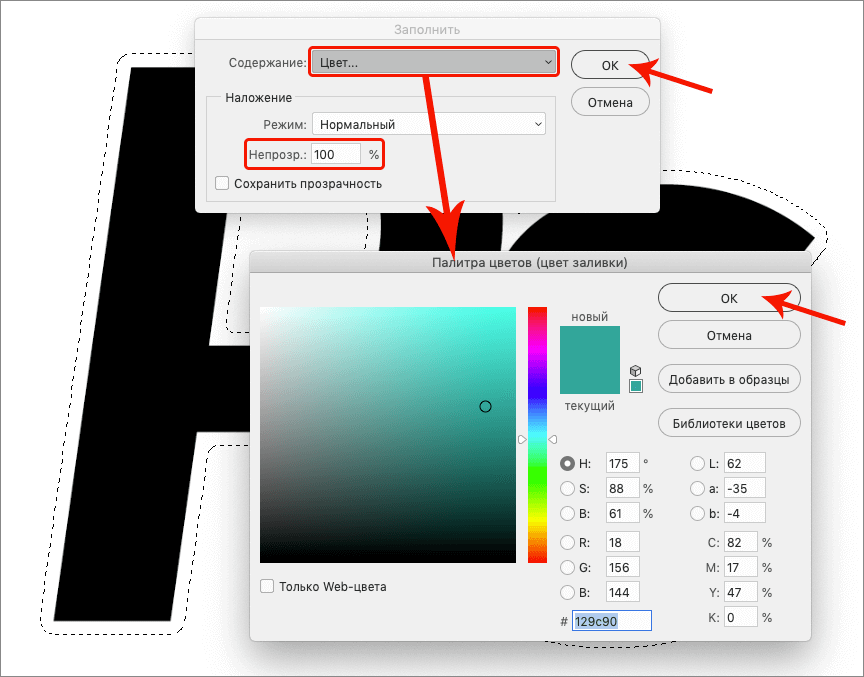Select the R red radio button
This screenshot has height=677, width=864.
(x=567, y=543)
